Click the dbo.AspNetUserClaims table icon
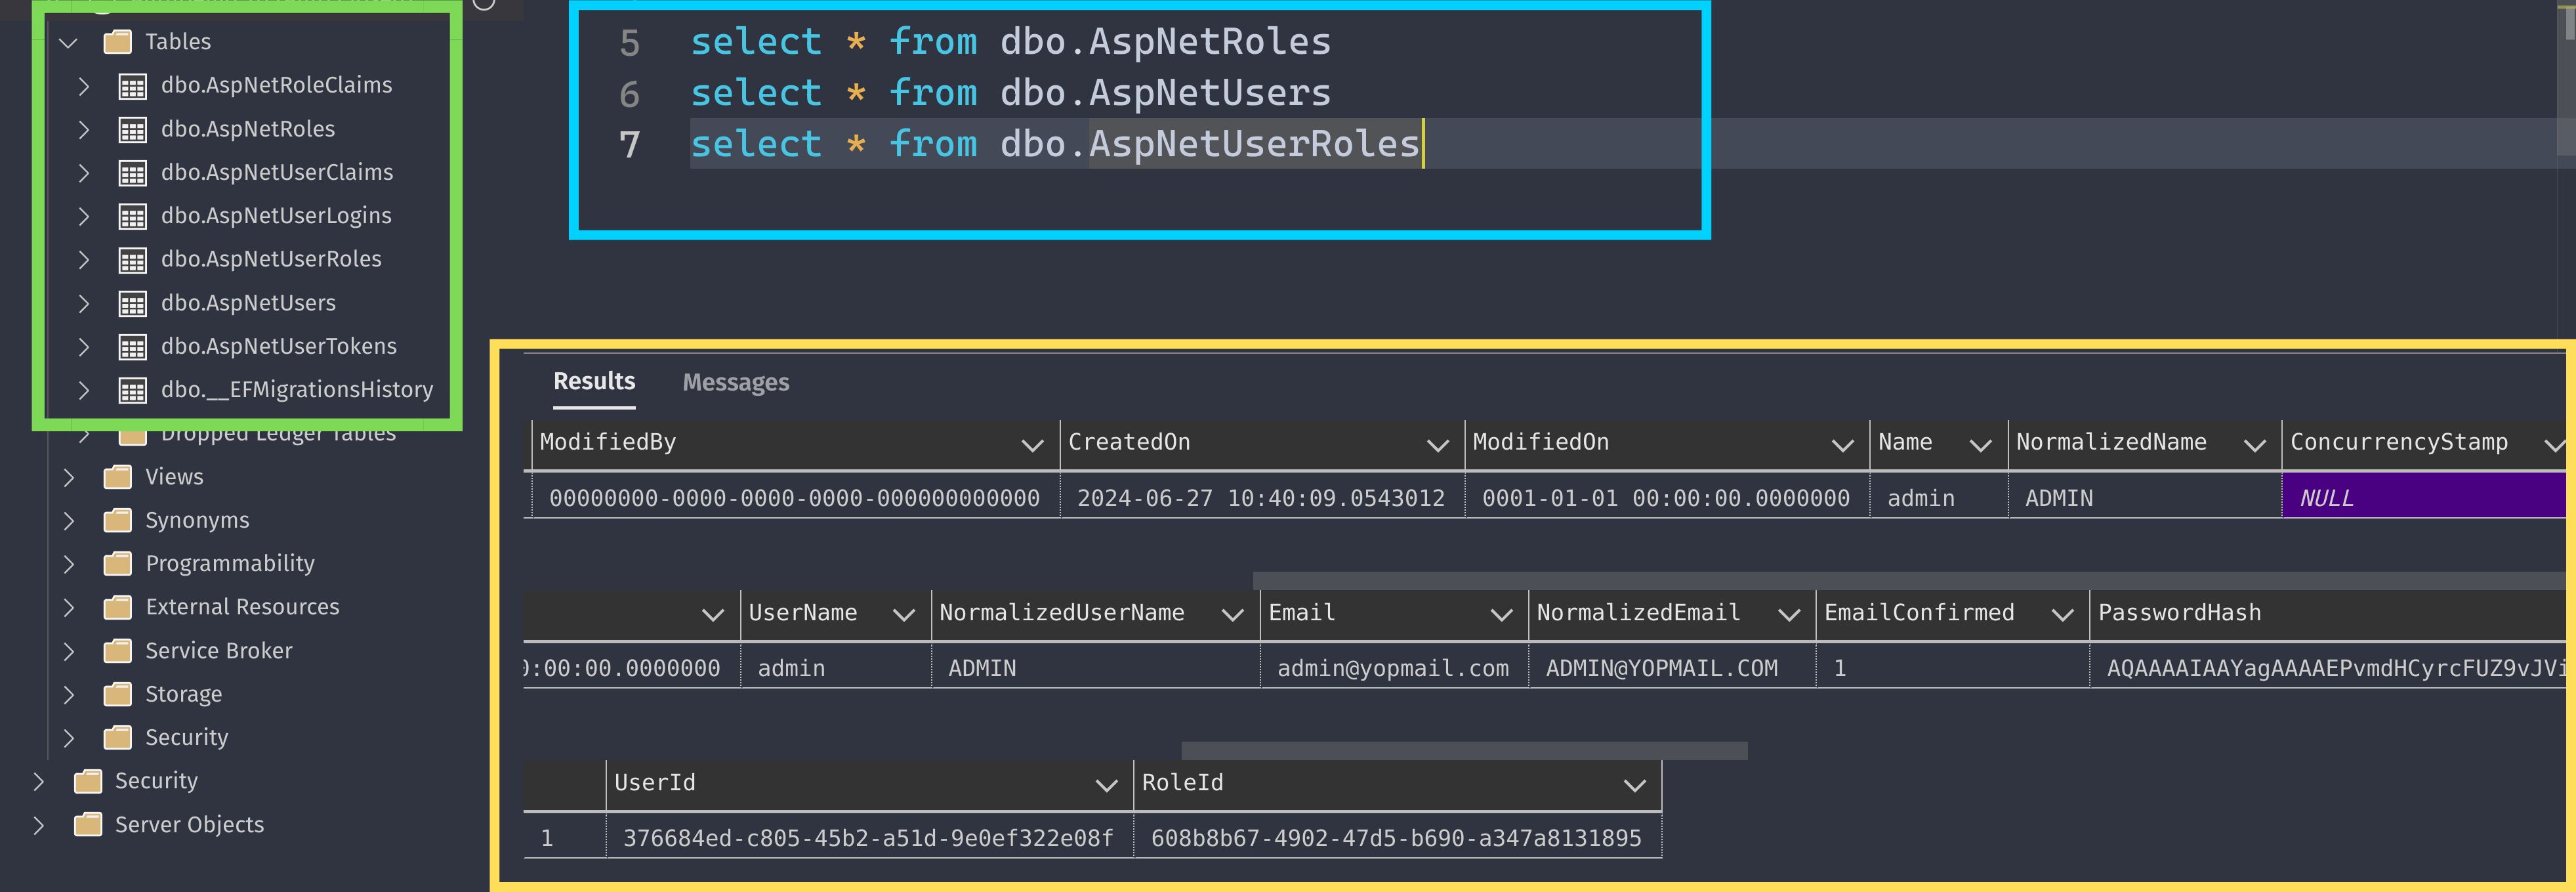Screen dimensions: 2576x892 click(x=132, y=173)
